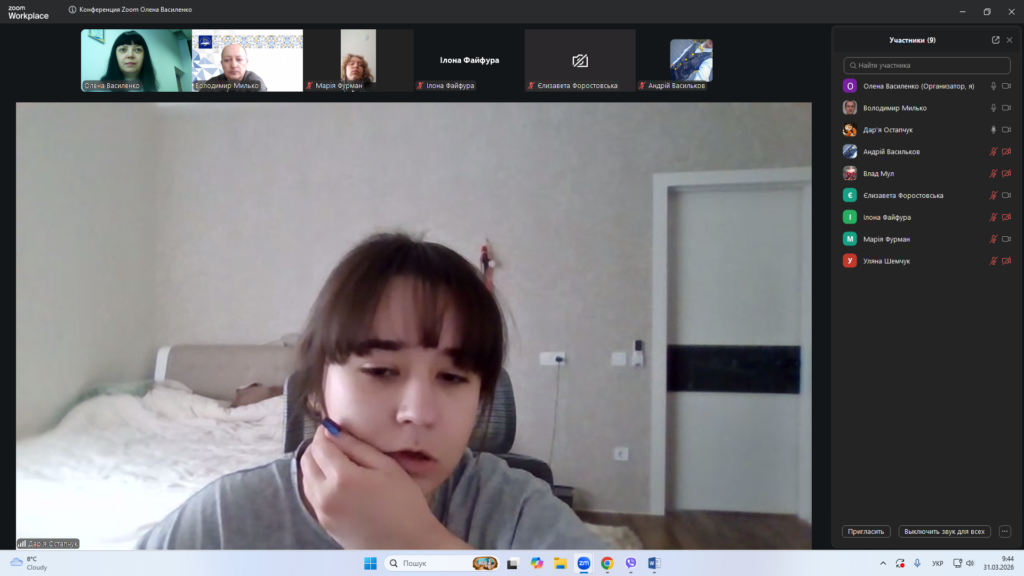Click Андрій Васильков's muted microphone icon
1024x576 pixels.
(993, 152)
